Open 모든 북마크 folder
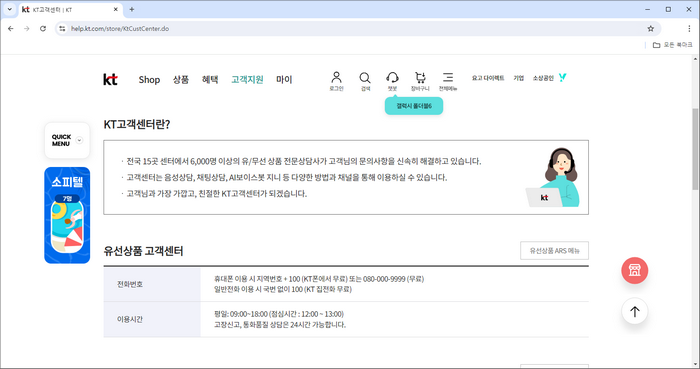The height and width of the screenshot is (369, 700). (x=673, y=45)
